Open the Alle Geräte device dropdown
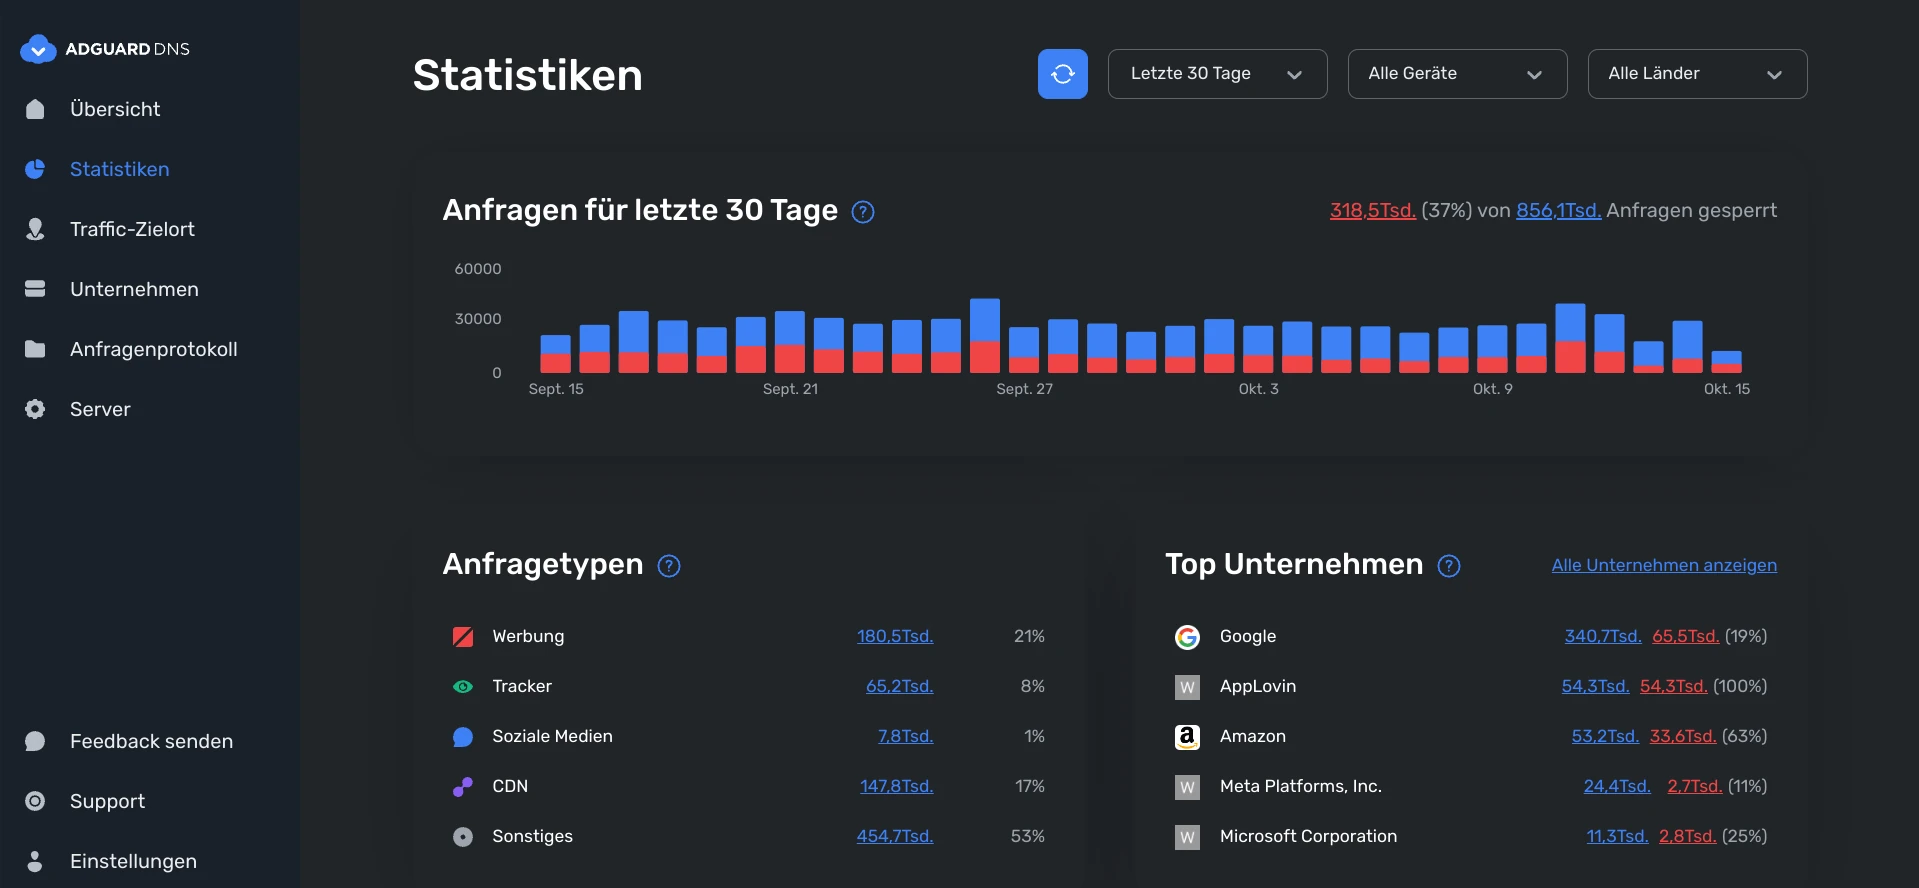 1457,74
